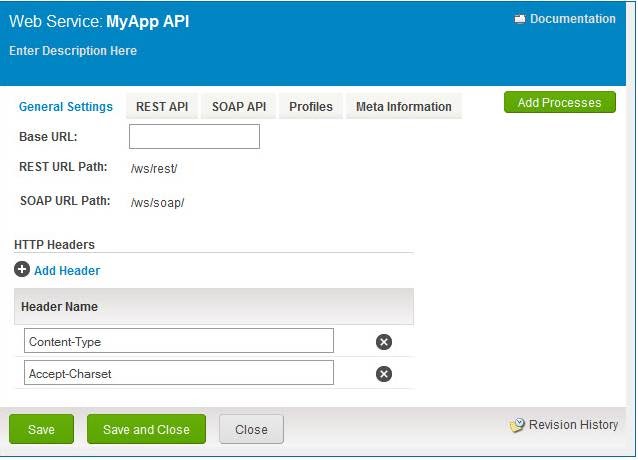Go to the Profiles tab
The image size is (638, 460).
[x=311, y=107]
